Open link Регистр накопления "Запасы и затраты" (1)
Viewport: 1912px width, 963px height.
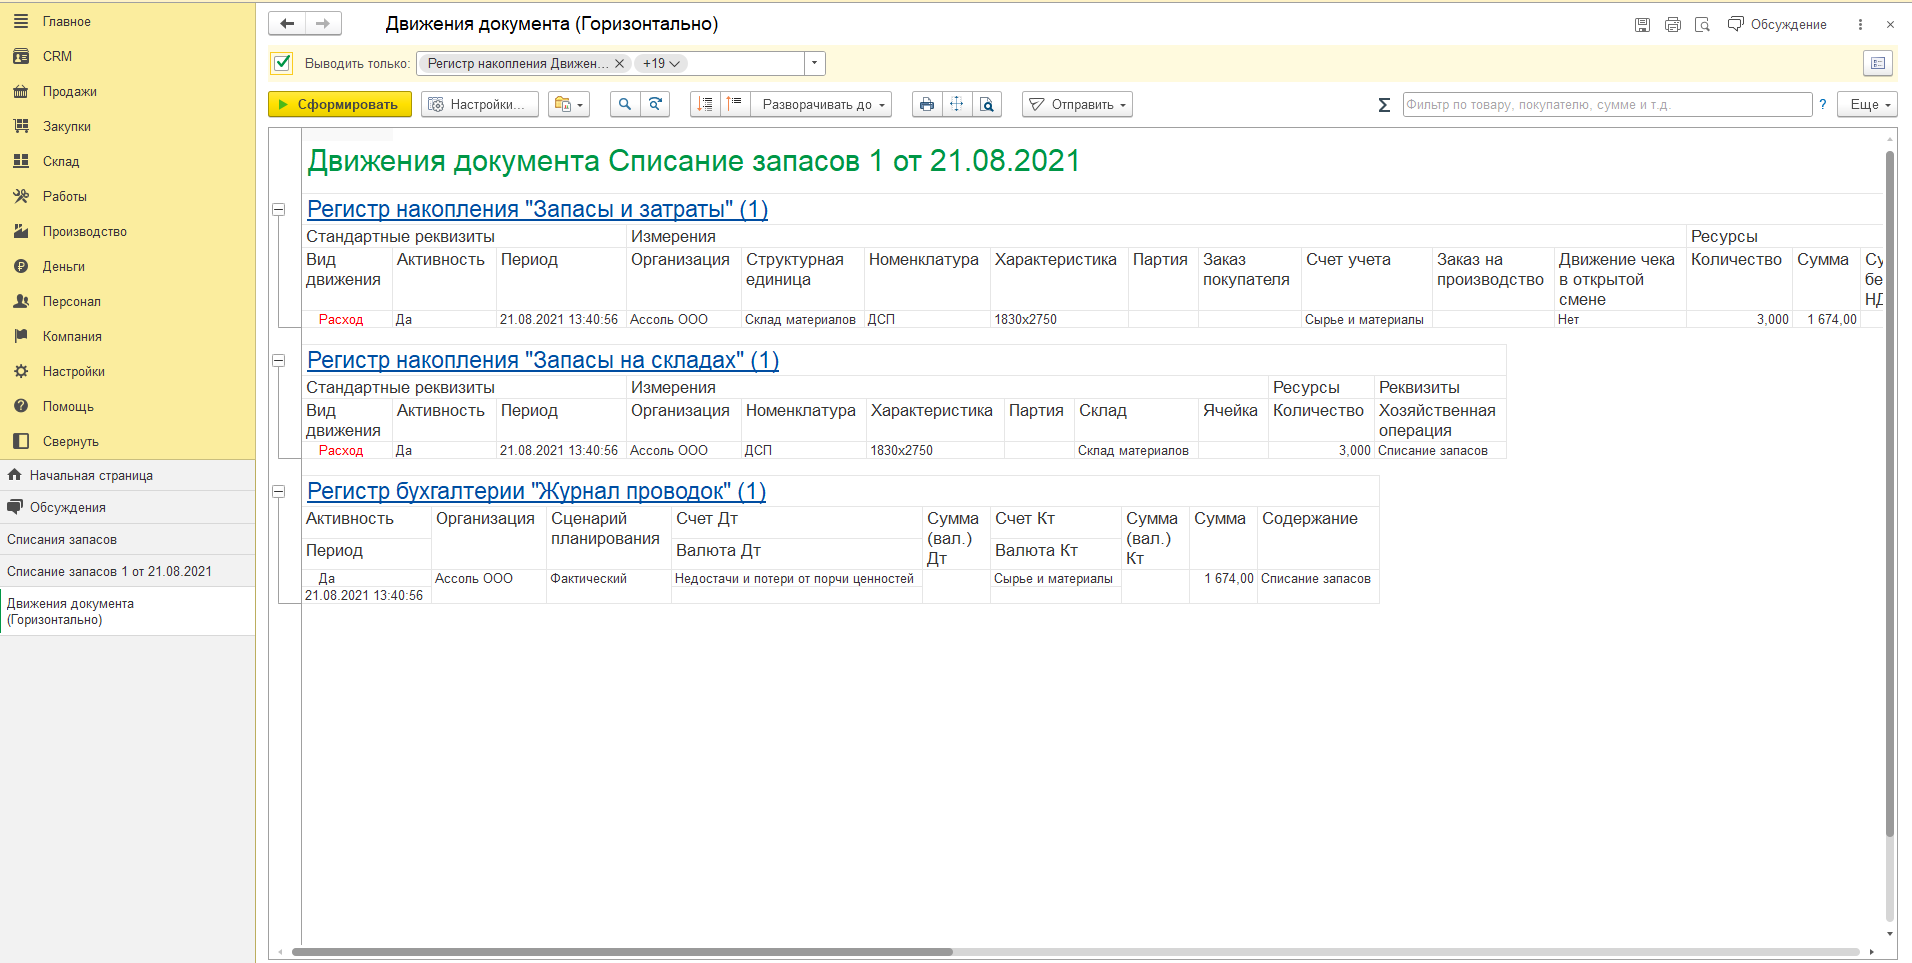pos(537,209)
